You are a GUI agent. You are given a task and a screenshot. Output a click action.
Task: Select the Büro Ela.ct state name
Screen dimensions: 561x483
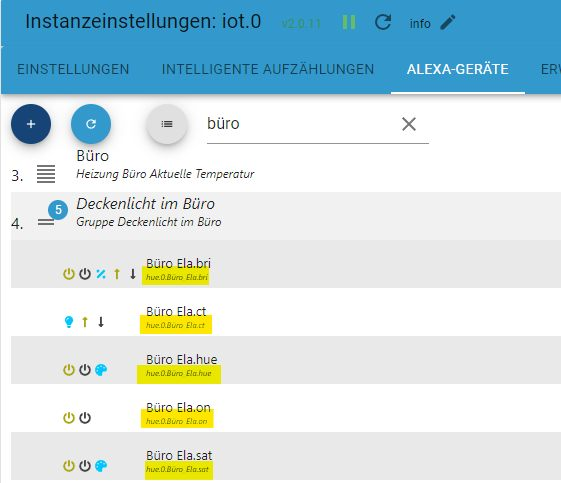pos(176,311)
